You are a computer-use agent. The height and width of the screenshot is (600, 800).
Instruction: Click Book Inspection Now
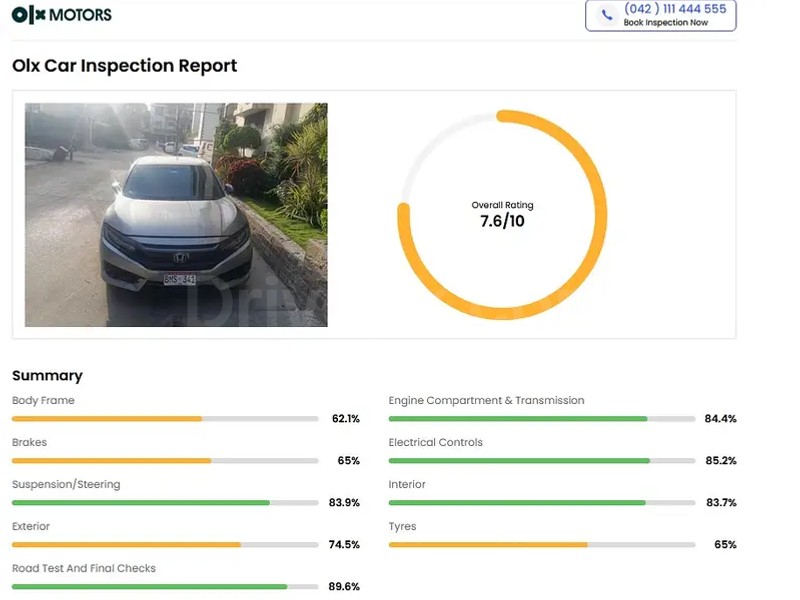tap(668, 21)
